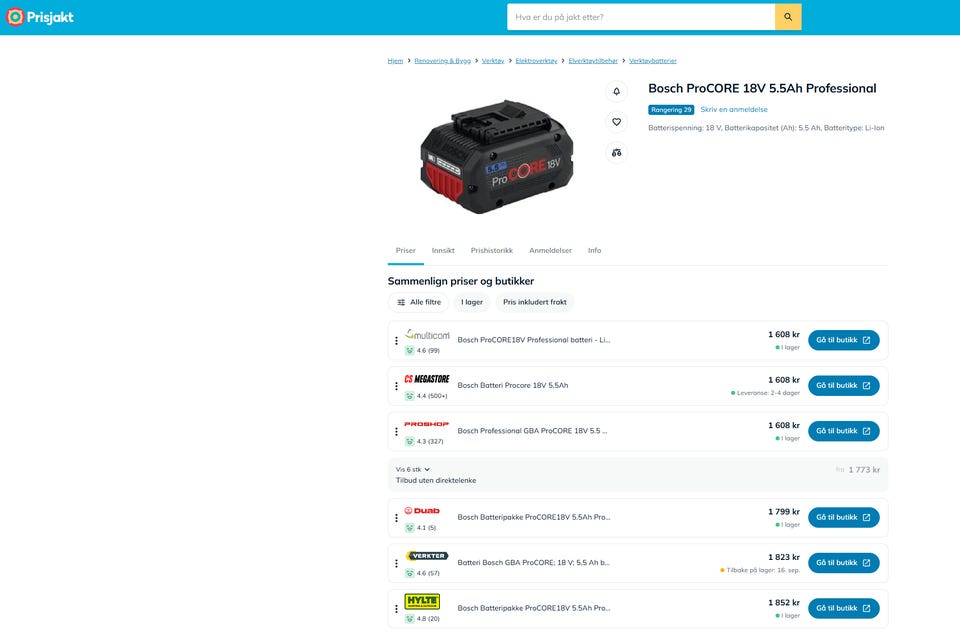Switch to the Prishistorikk tab
960x634 pixels.
coord(492,250)
